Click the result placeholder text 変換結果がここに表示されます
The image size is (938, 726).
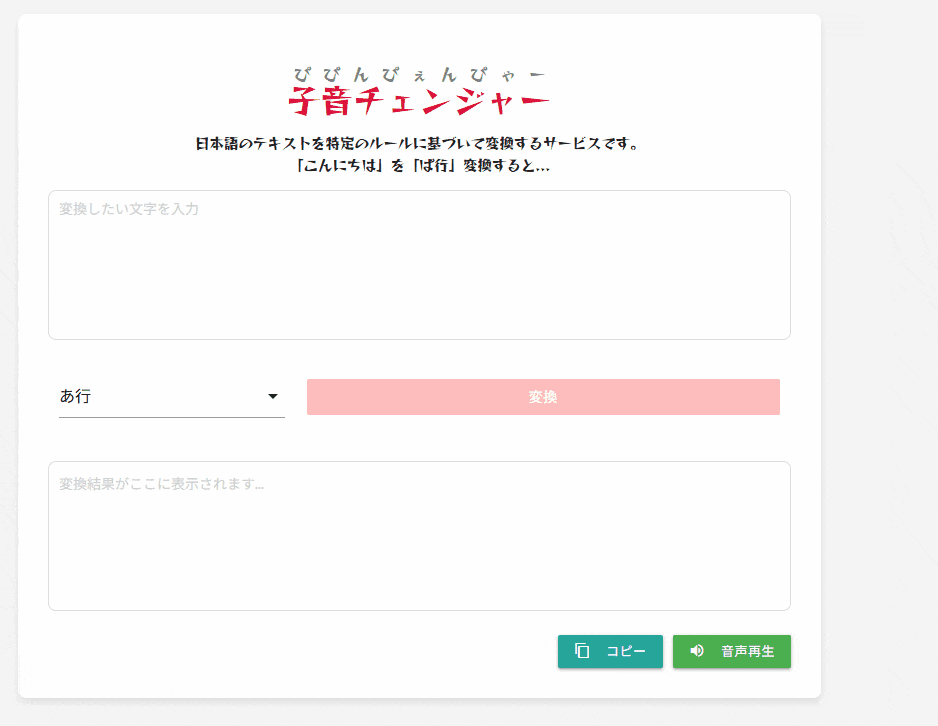pos(162,484)
